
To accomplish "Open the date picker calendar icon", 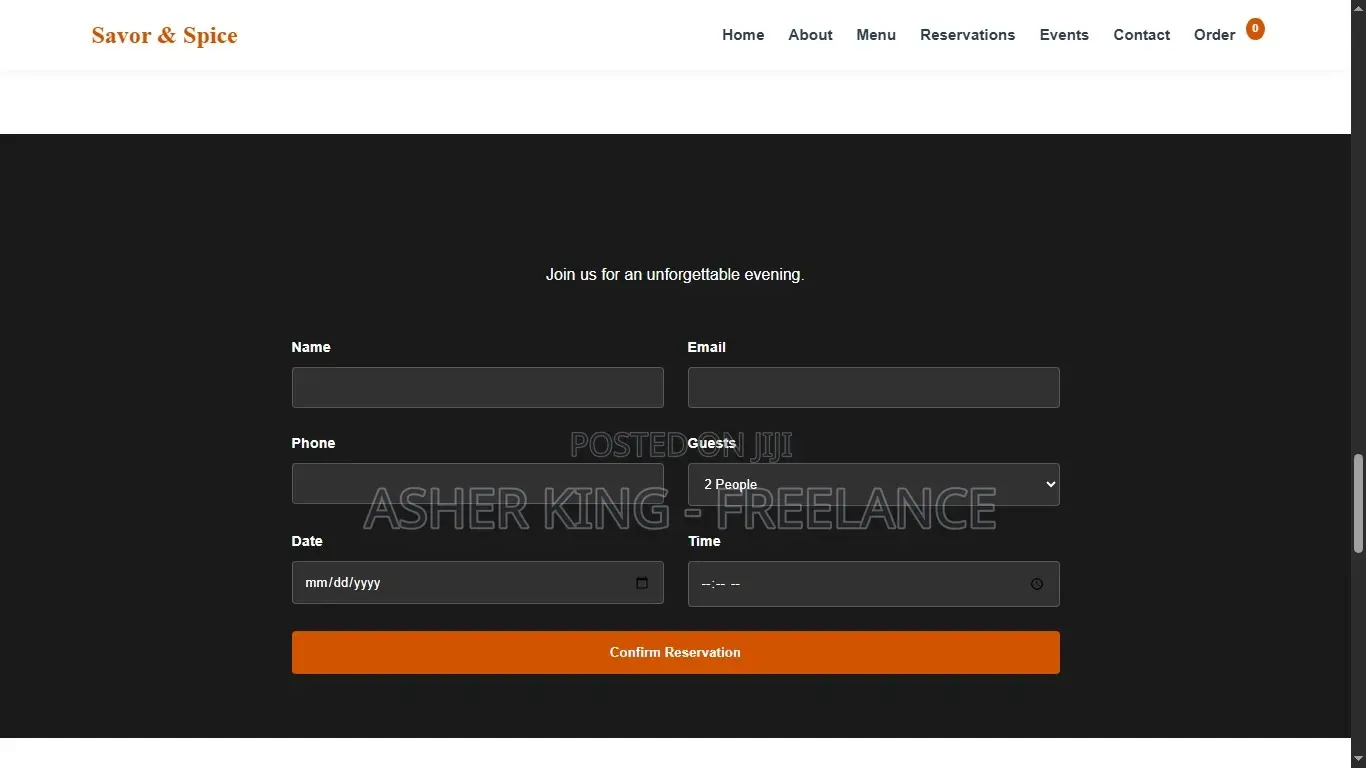I will (x=642, y=583).
